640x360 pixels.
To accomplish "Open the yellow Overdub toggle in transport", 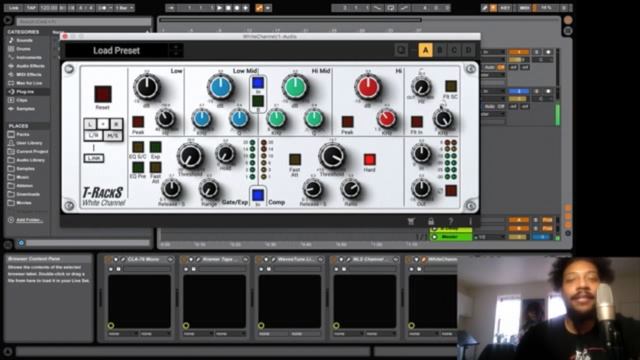I will pyautogui.click(x=259, y=8).
